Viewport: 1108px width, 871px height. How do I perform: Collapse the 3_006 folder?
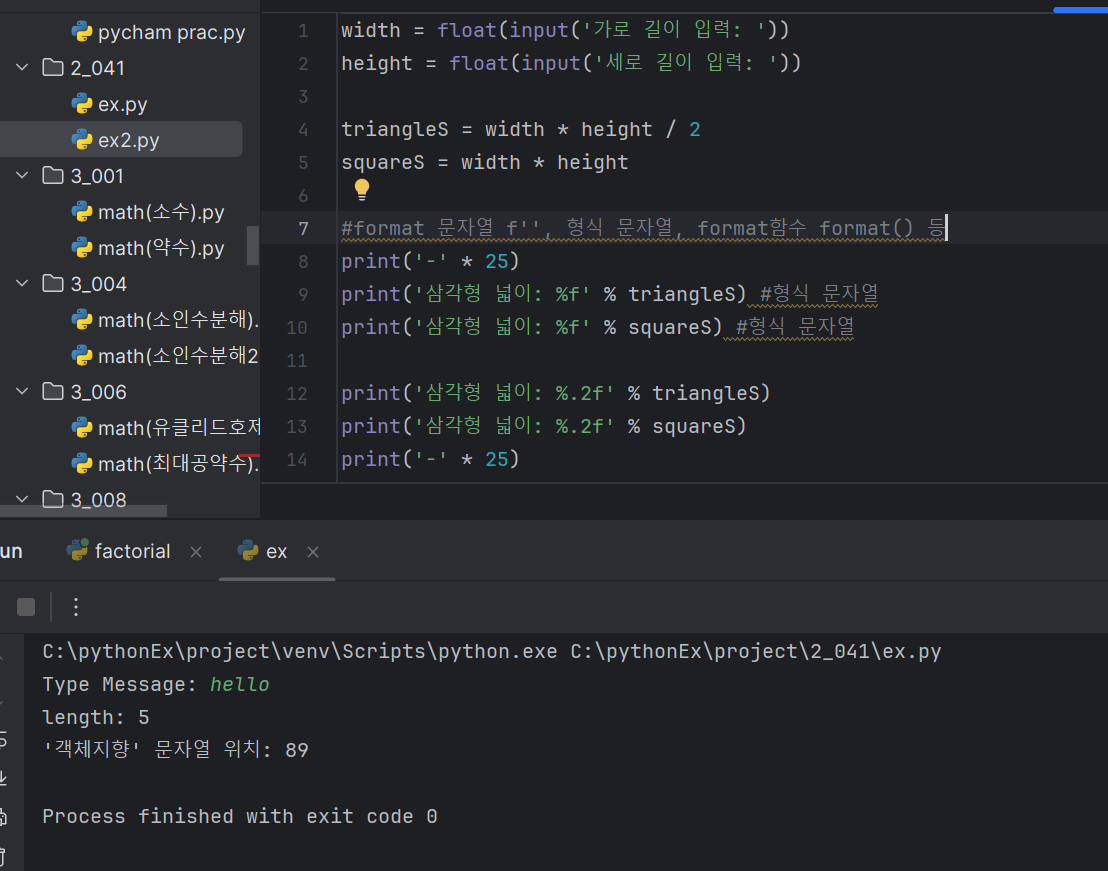coord(23,391)
